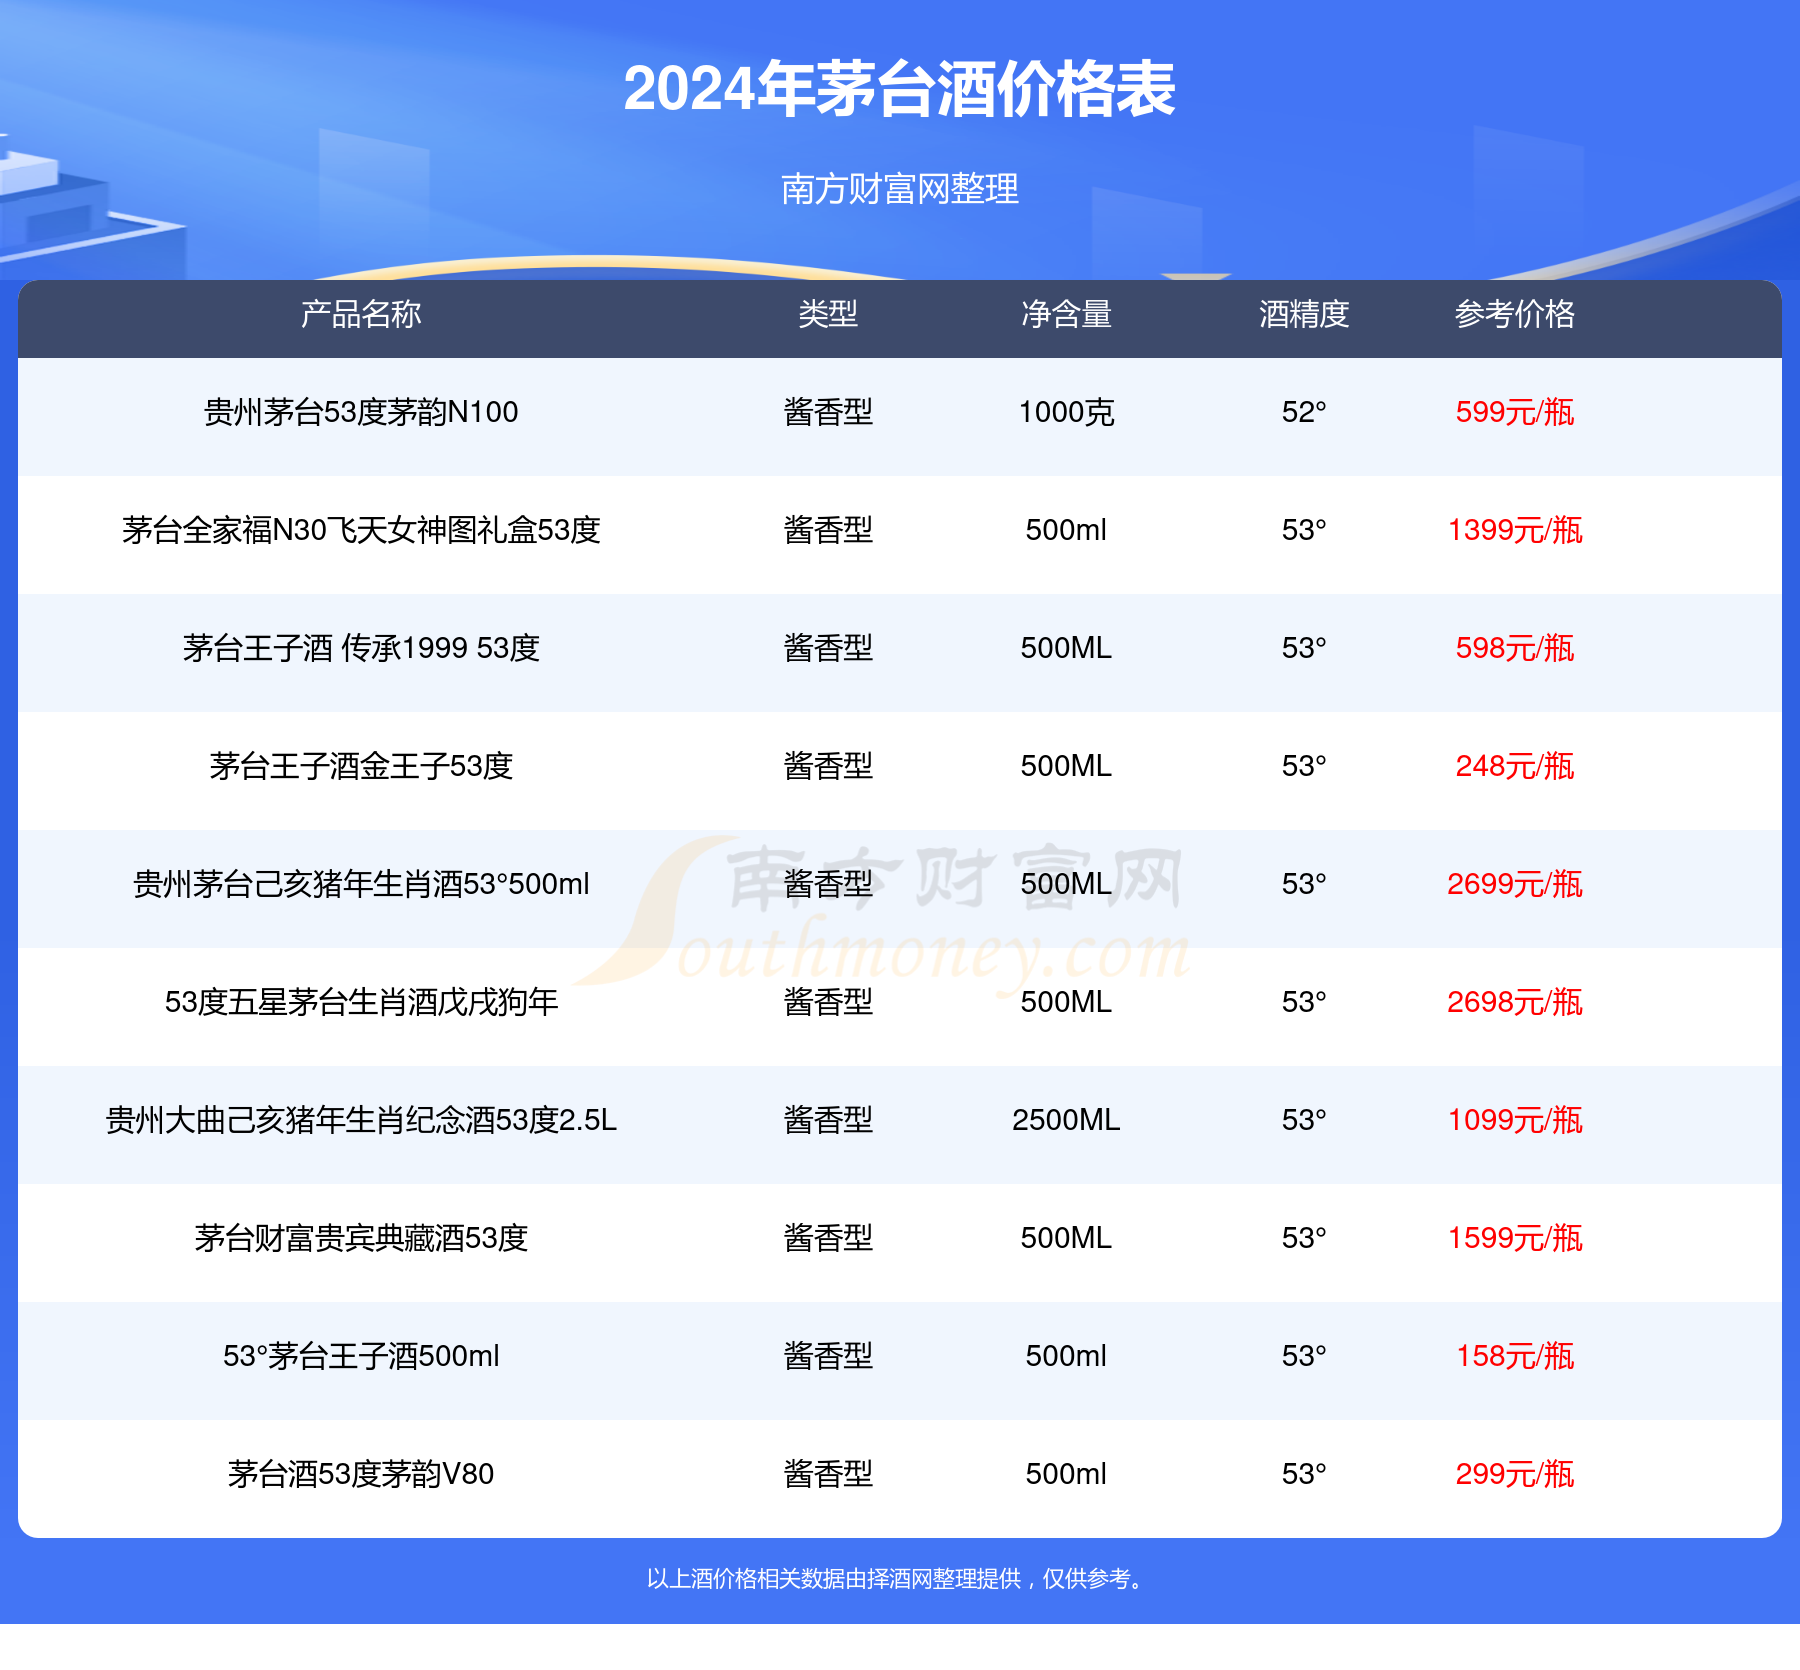The image size is (1800, 1670).
Task: Click the price 158元/瓶
Action: [1515, 1356]
